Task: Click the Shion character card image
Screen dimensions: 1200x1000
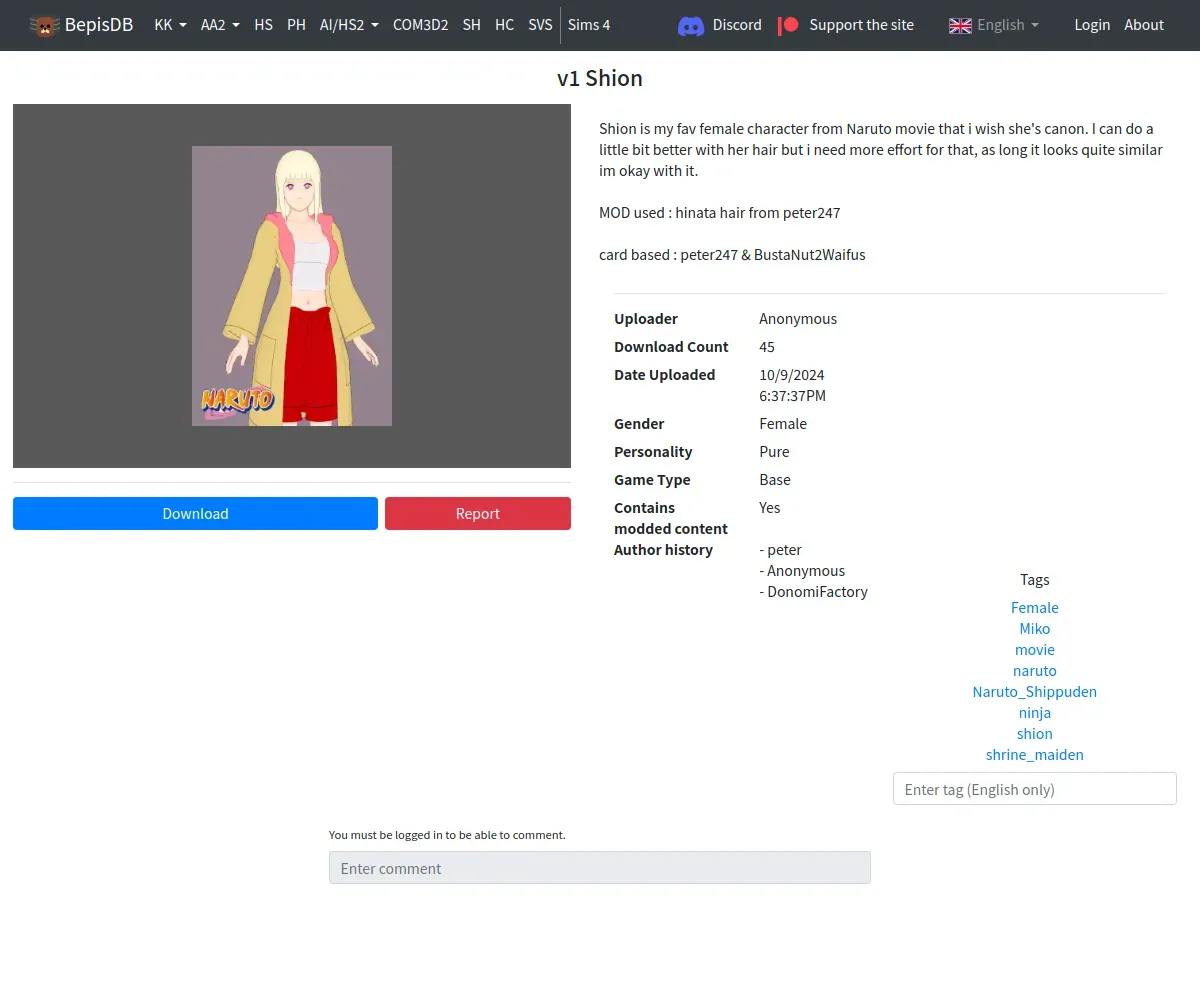Action: 292,286
